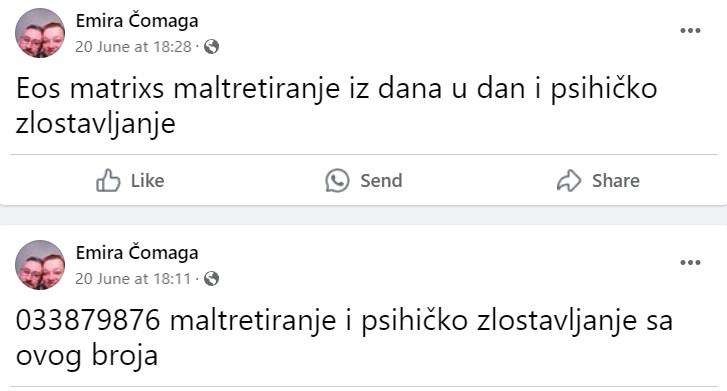Click the globe privacy icon on 18:28 post
This screenshot has width=727, height=391.
pos(211,47)
